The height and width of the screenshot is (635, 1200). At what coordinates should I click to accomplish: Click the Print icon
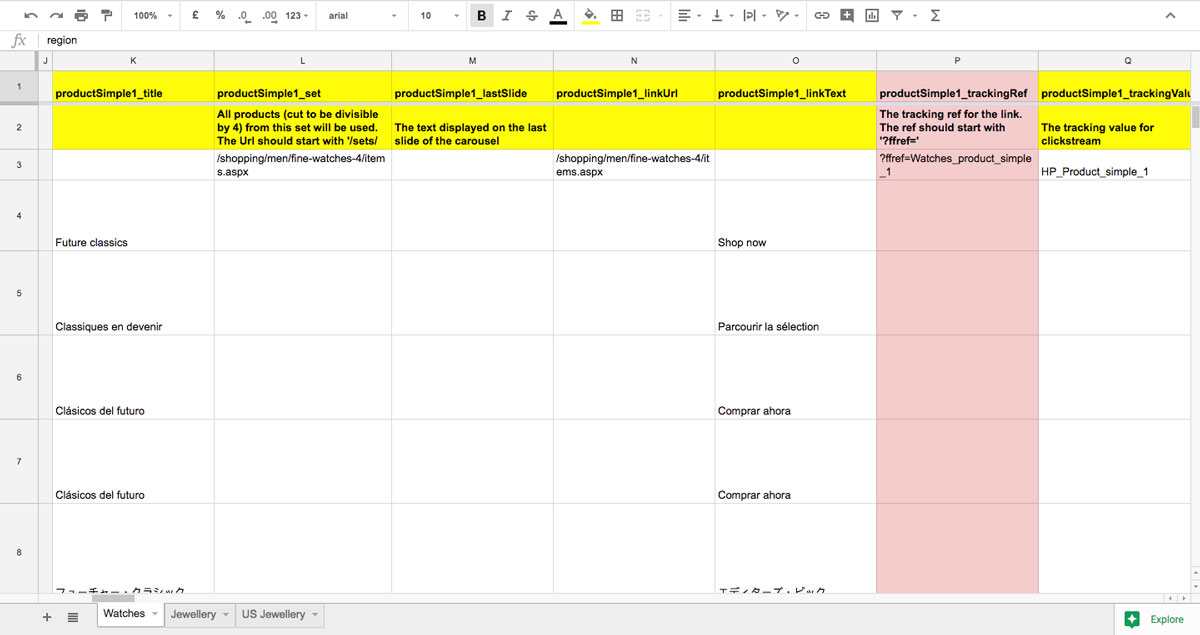click(81, 16)
